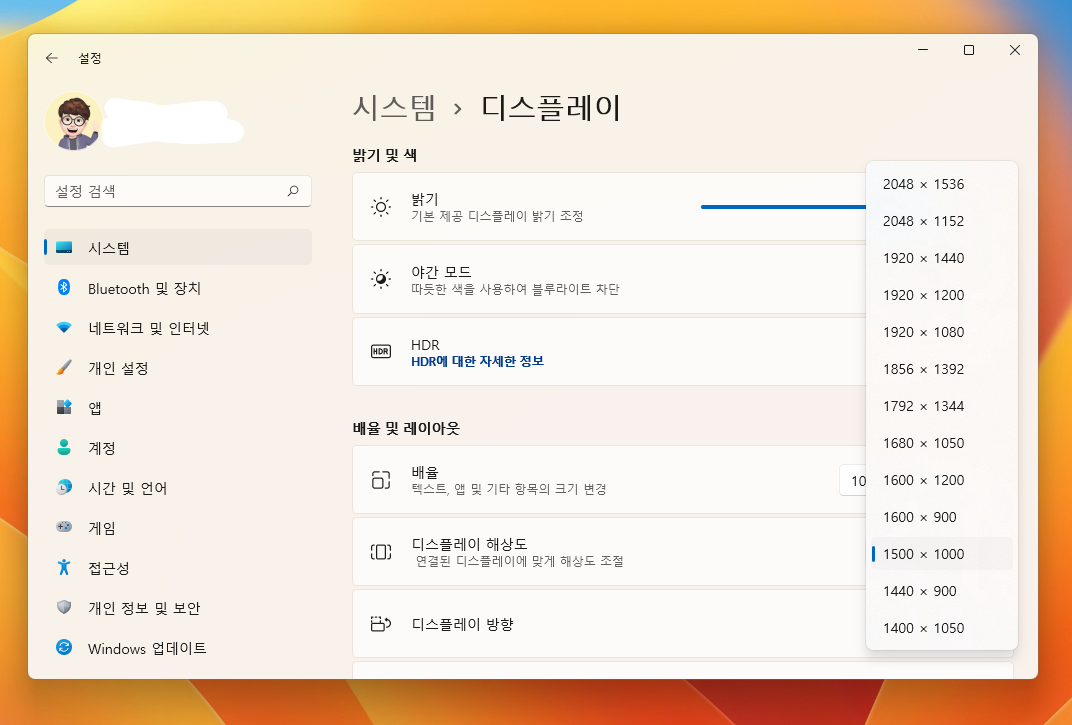This screenshot has width=1072, height=725.
Task: Choose the selected 1500 × 1000 entry
Action: 941,553
